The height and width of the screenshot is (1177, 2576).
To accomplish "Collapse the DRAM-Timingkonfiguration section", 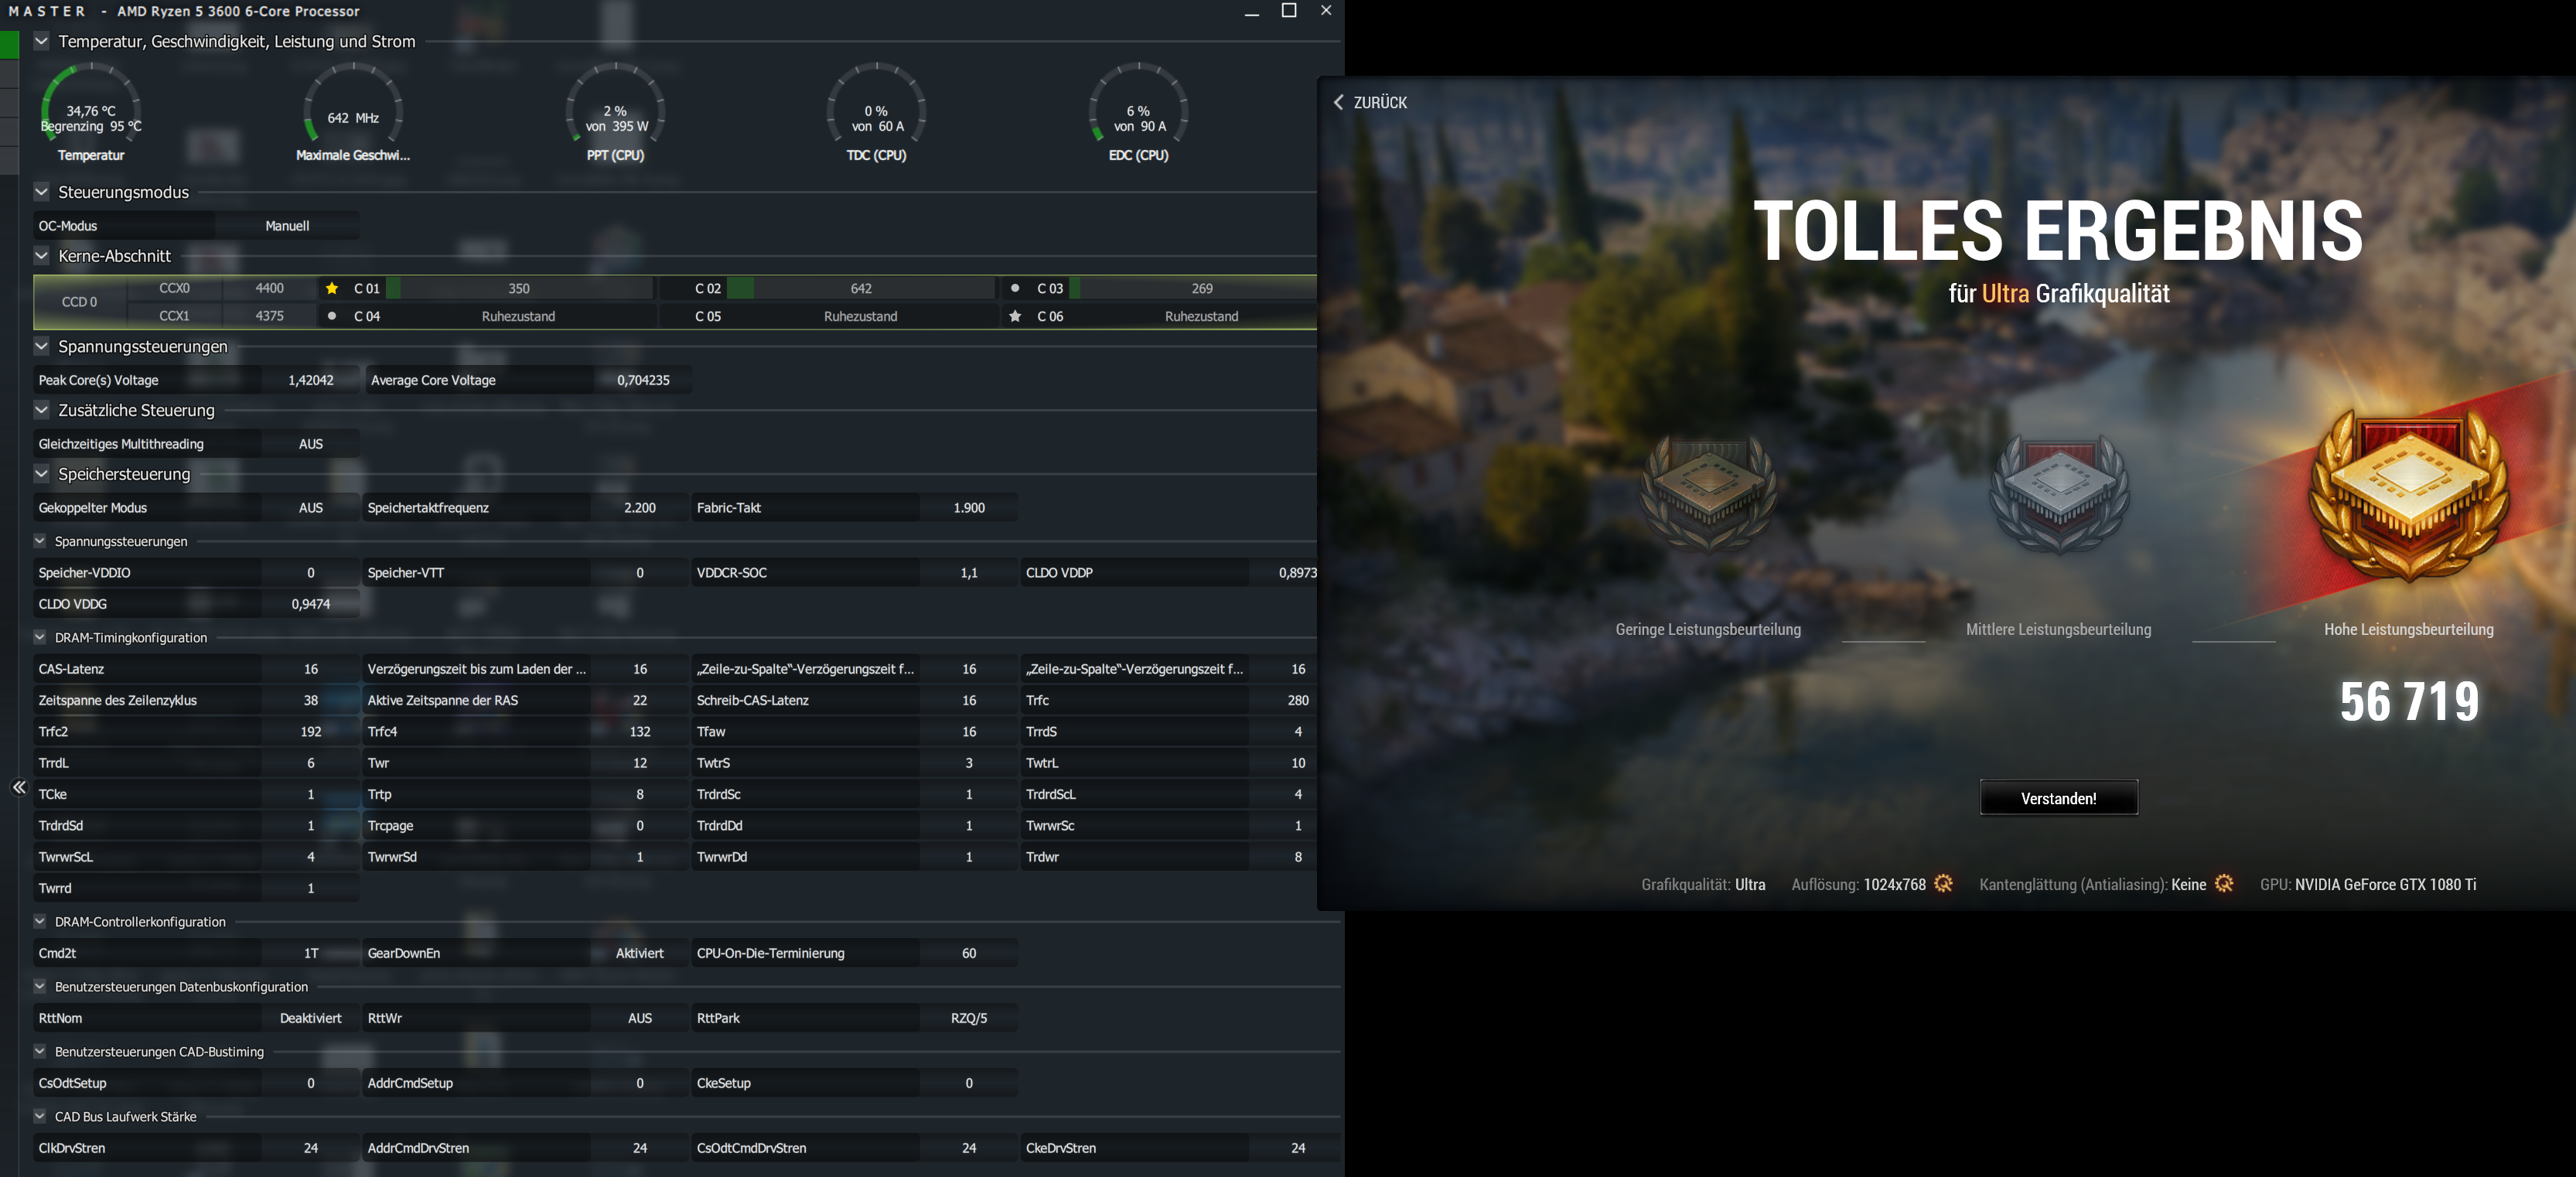I will (x=40, y=637).
